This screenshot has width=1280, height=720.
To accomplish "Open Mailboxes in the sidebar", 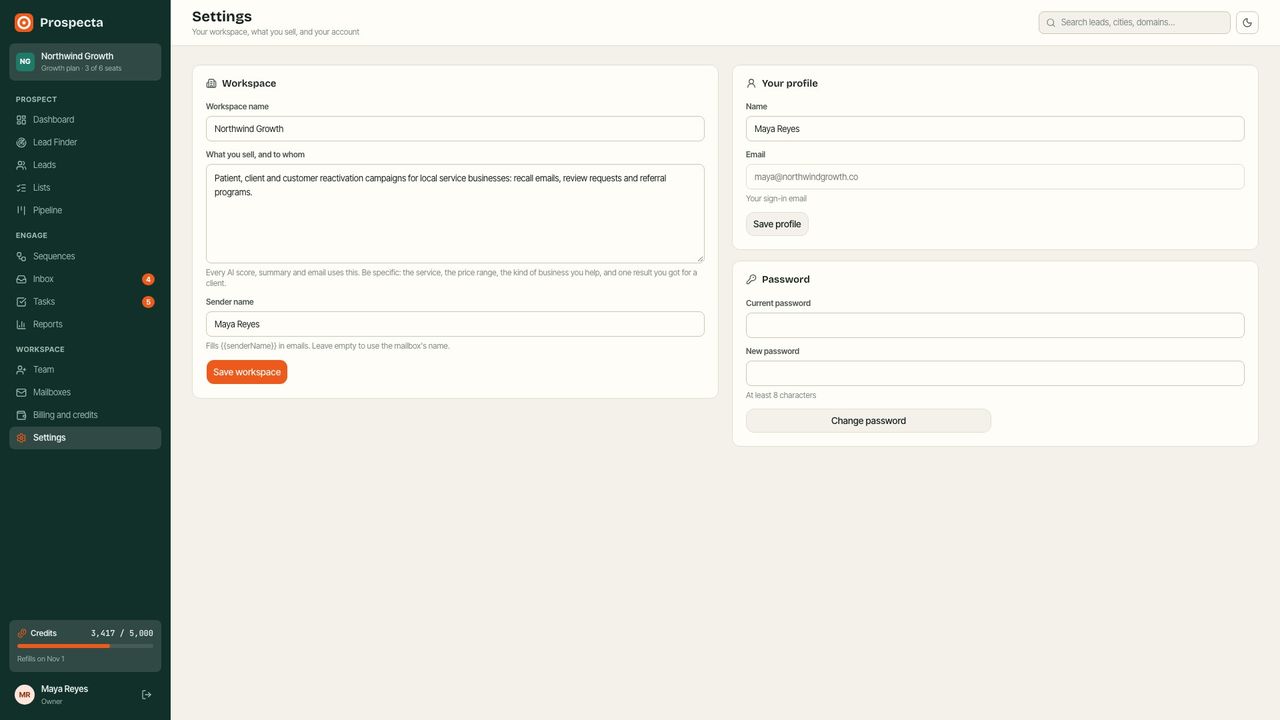I will pos(85,392).
